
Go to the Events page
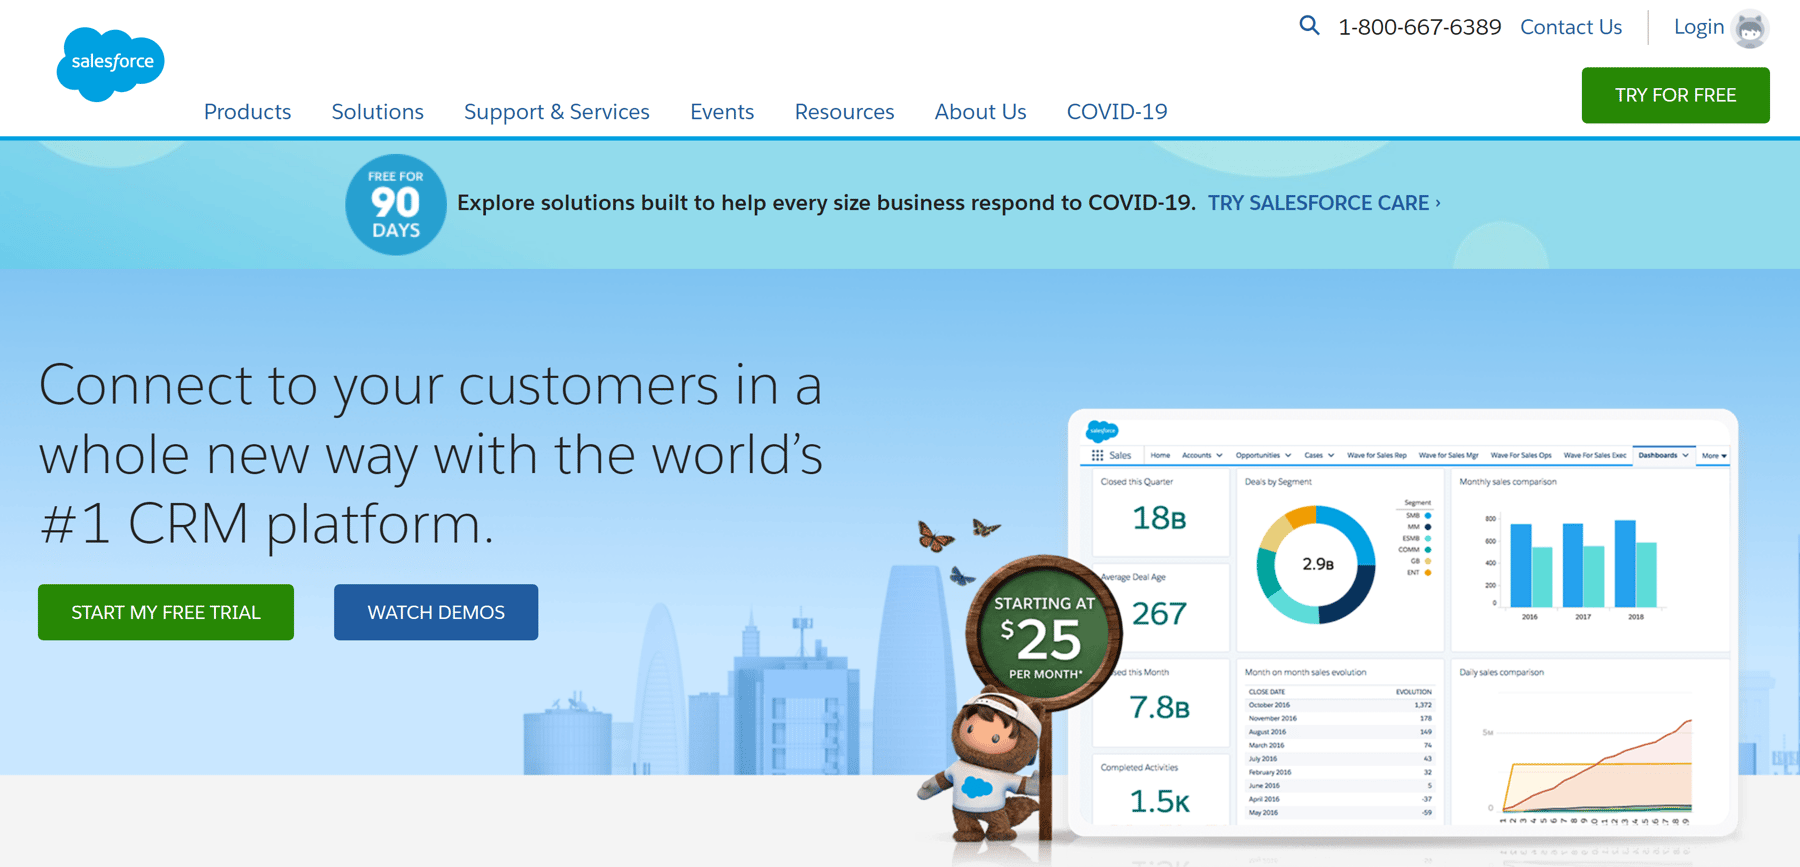click(721, 112)
